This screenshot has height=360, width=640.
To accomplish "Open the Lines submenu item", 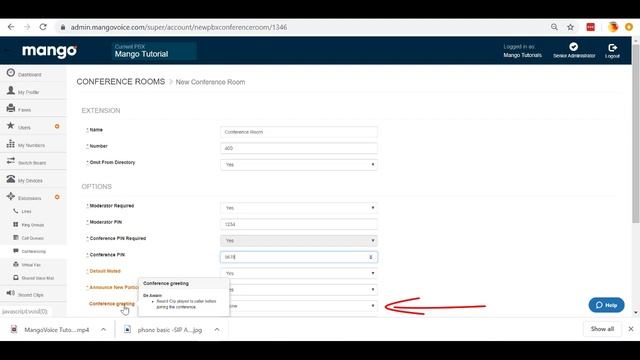I will coord(26,211).
